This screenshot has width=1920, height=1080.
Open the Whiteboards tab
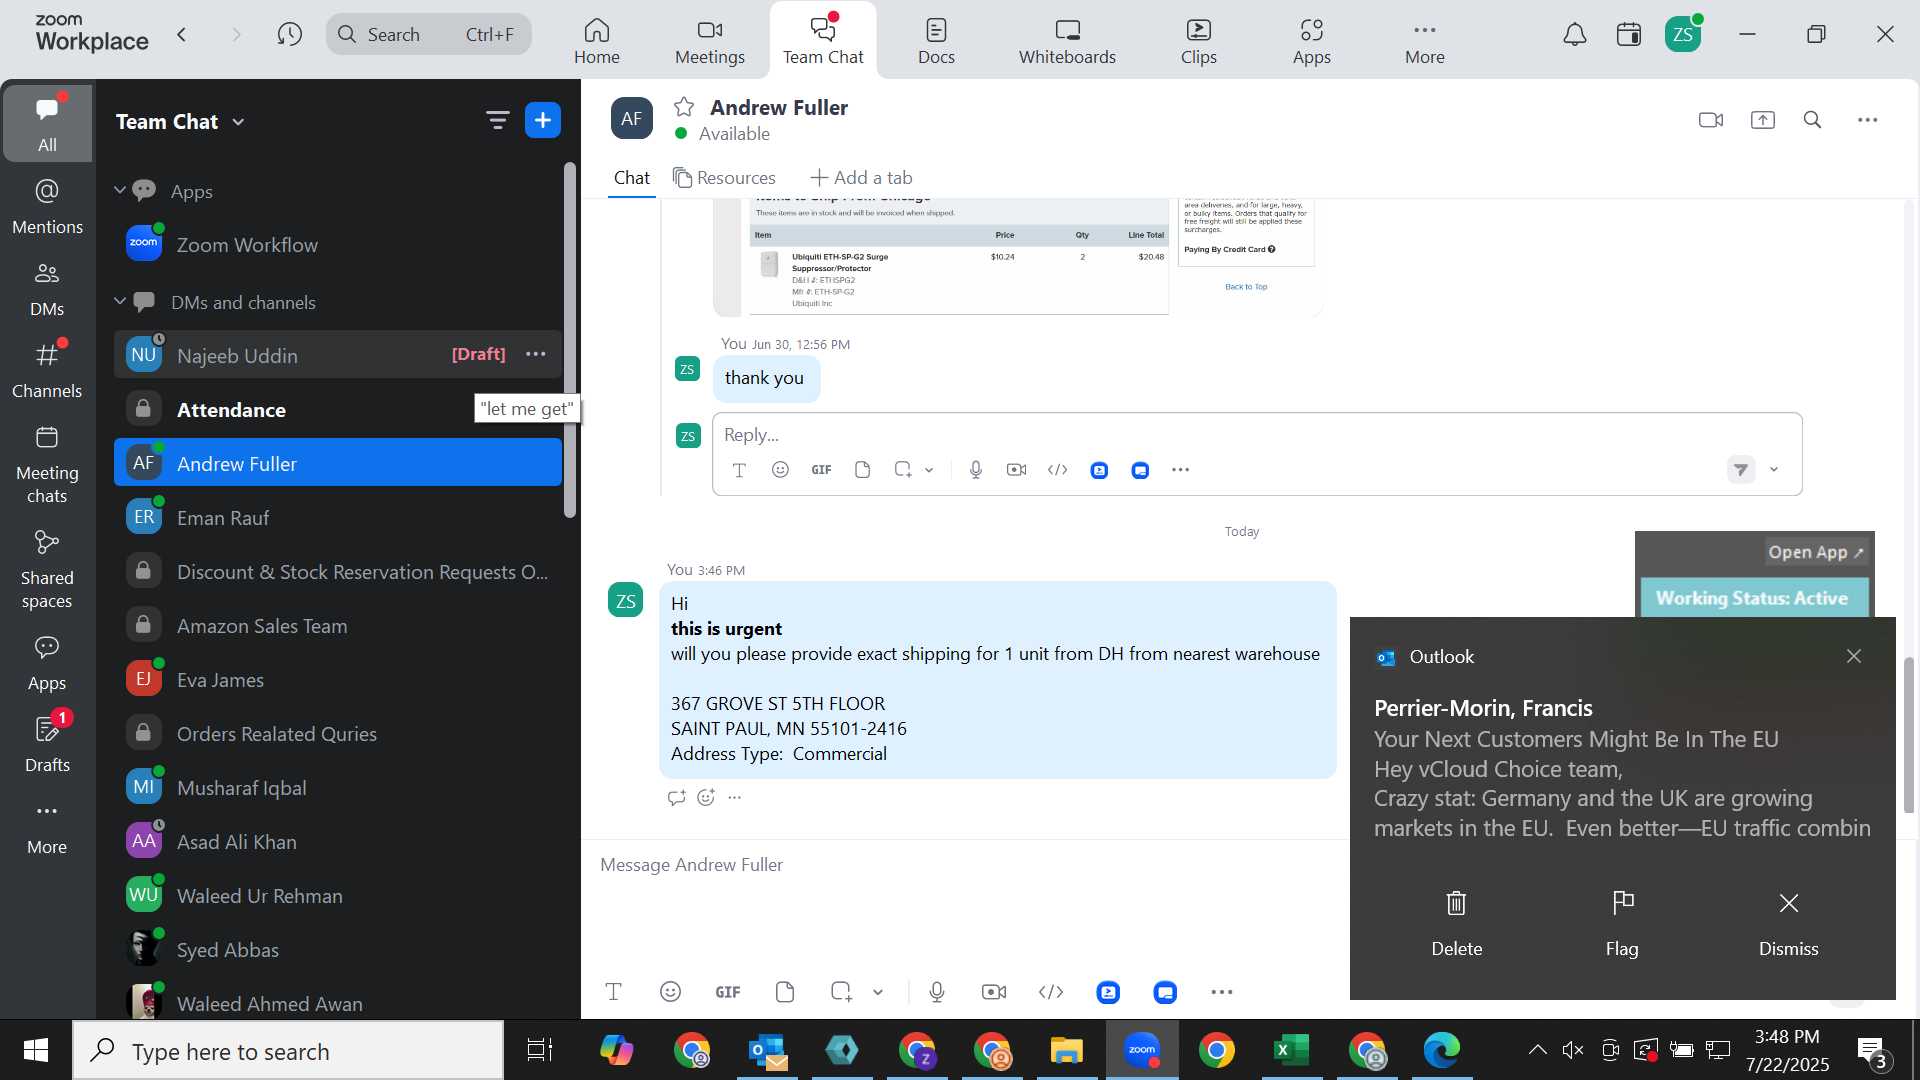(1067, 41)
